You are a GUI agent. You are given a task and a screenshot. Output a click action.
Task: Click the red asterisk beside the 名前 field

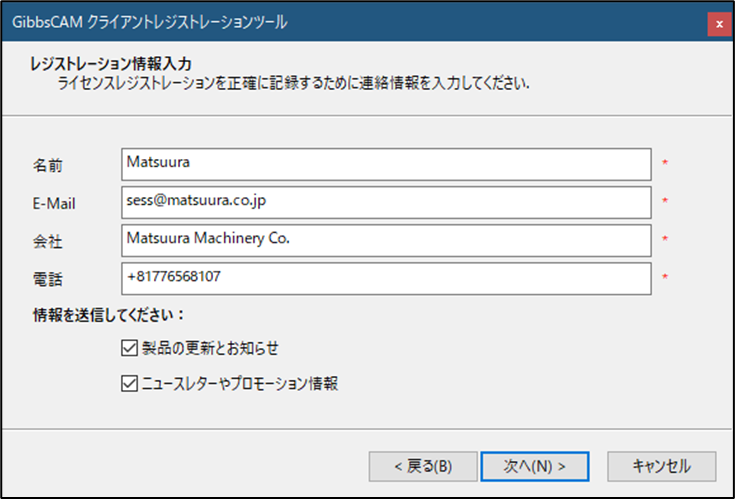tap(665, 162)
